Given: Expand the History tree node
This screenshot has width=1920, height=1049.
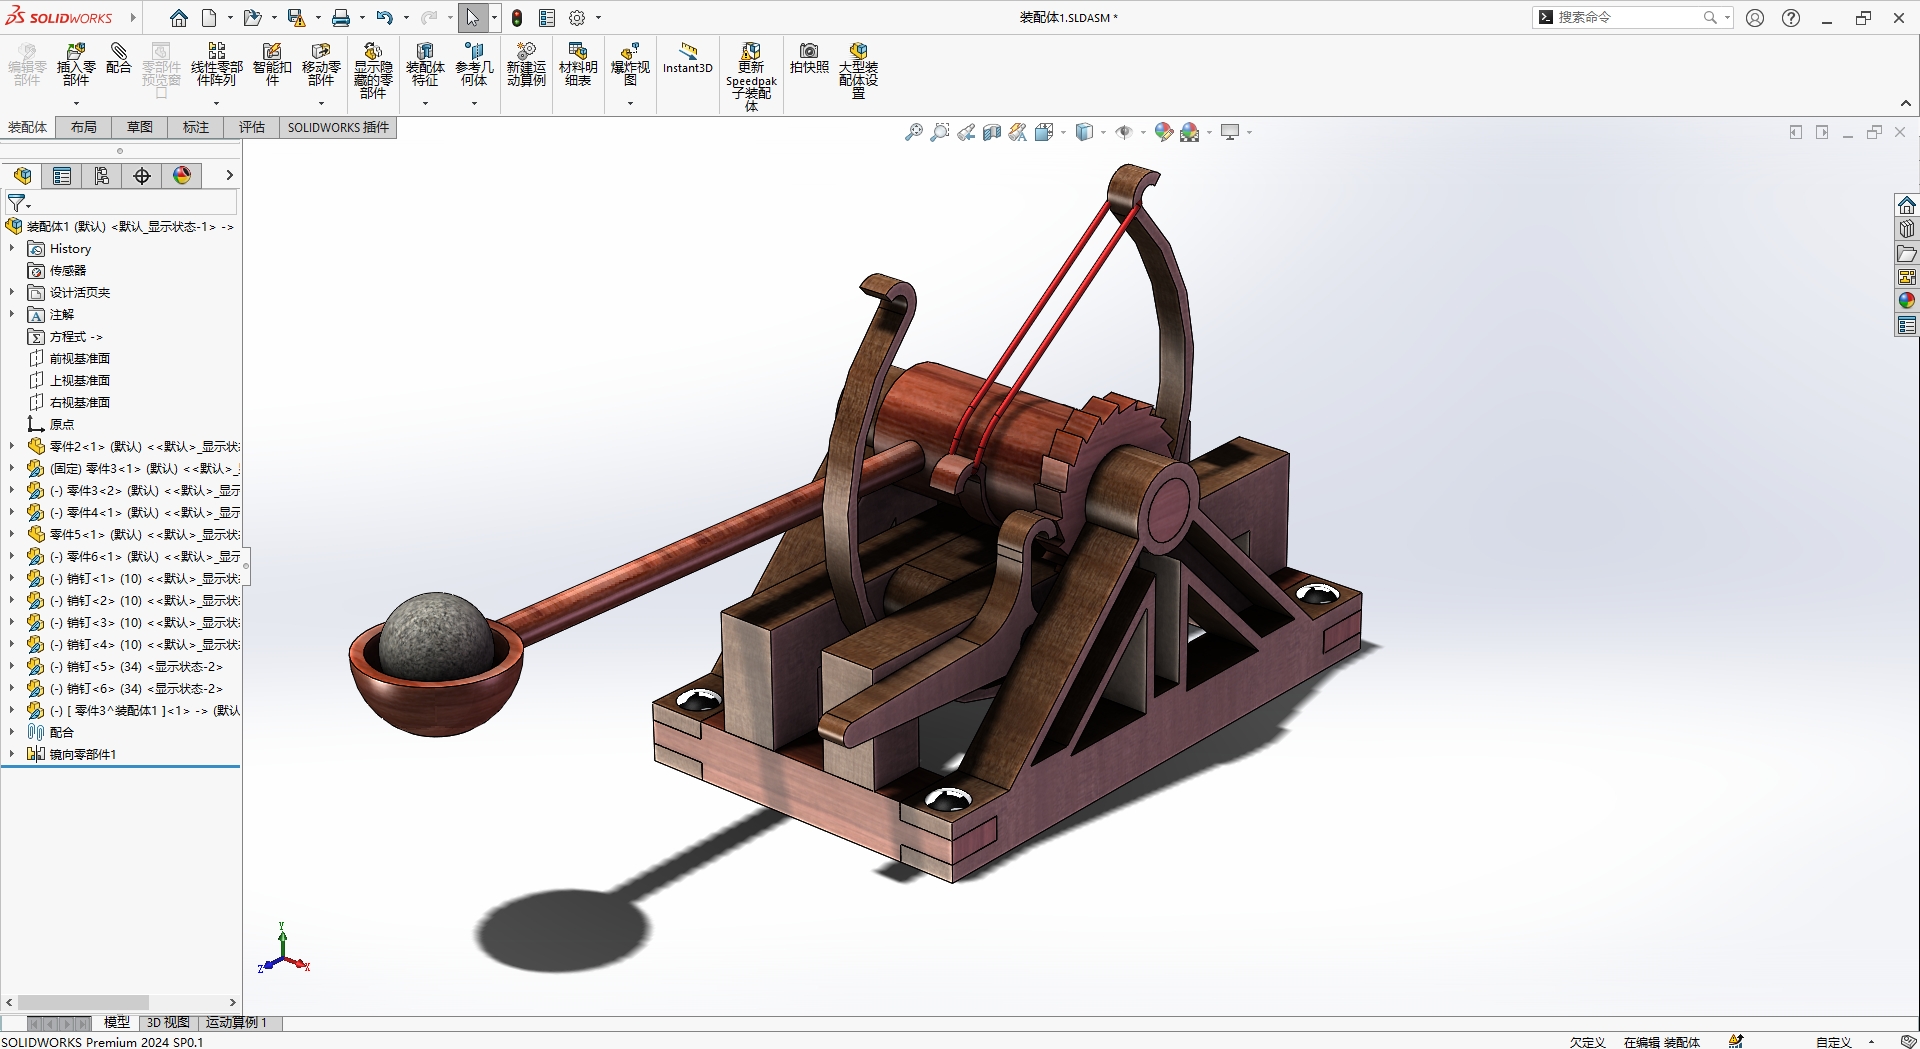Looking at the screenshot, I should [12, 249].
